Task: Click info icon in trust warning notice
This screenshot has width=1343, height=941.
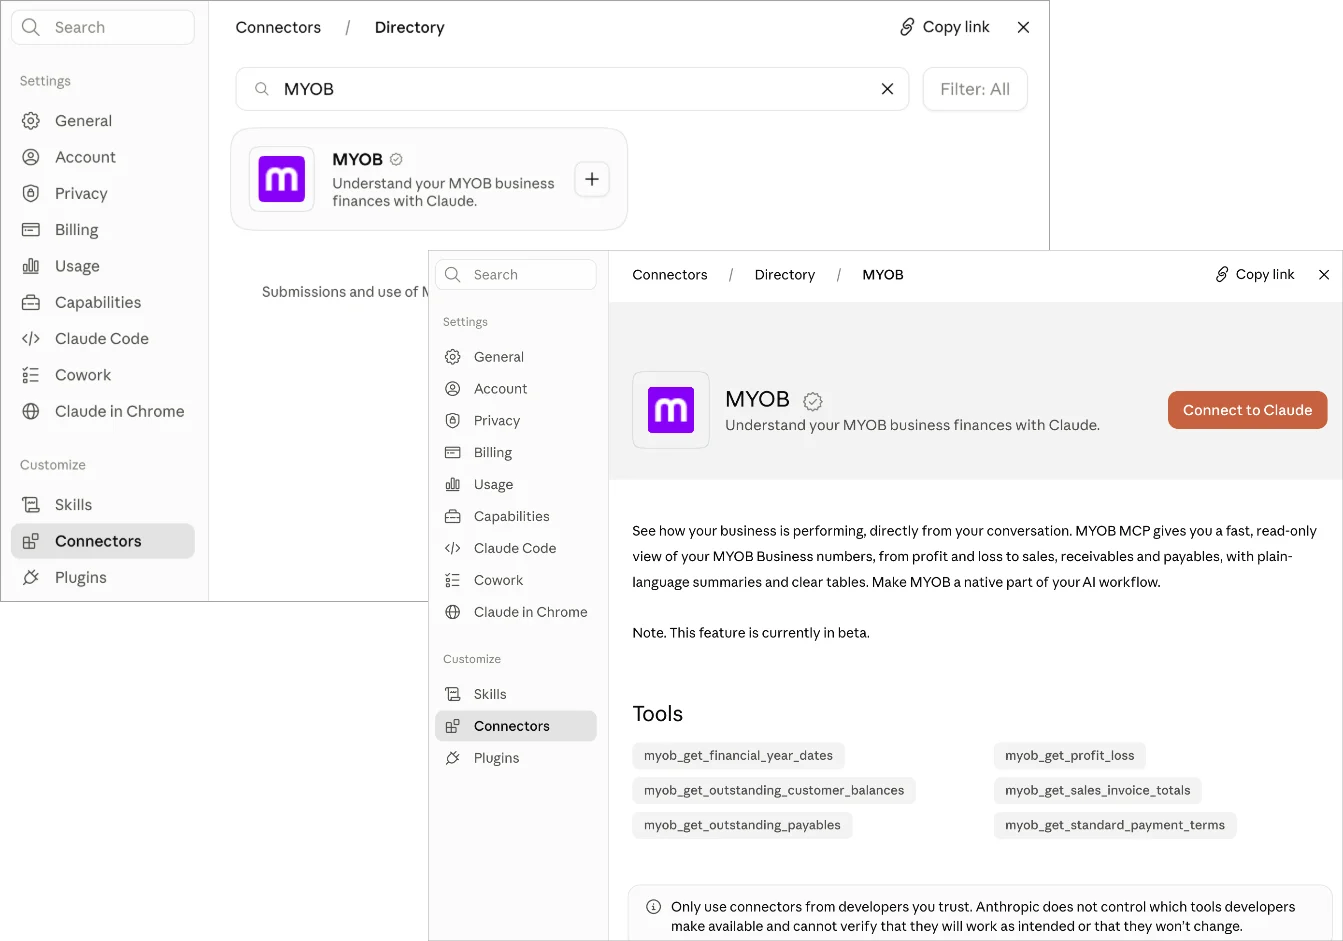Action: [653, 907]
